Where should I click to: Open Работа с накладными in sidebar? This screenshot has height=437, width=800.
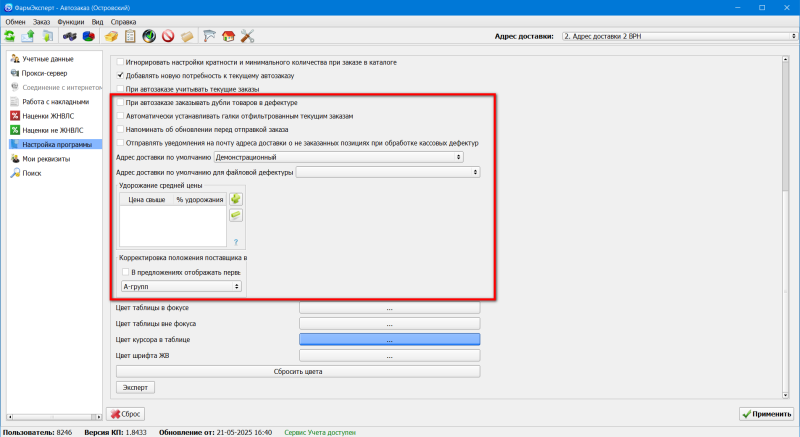coord(55,102)
